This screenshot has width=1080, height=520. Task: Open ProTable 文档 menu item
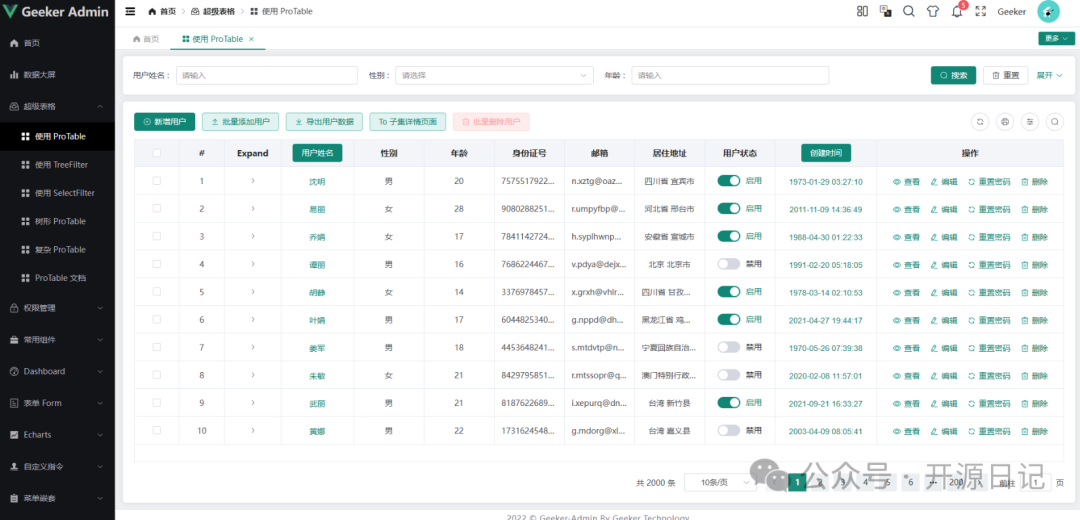pyautogui.click(x=57, y=278)
